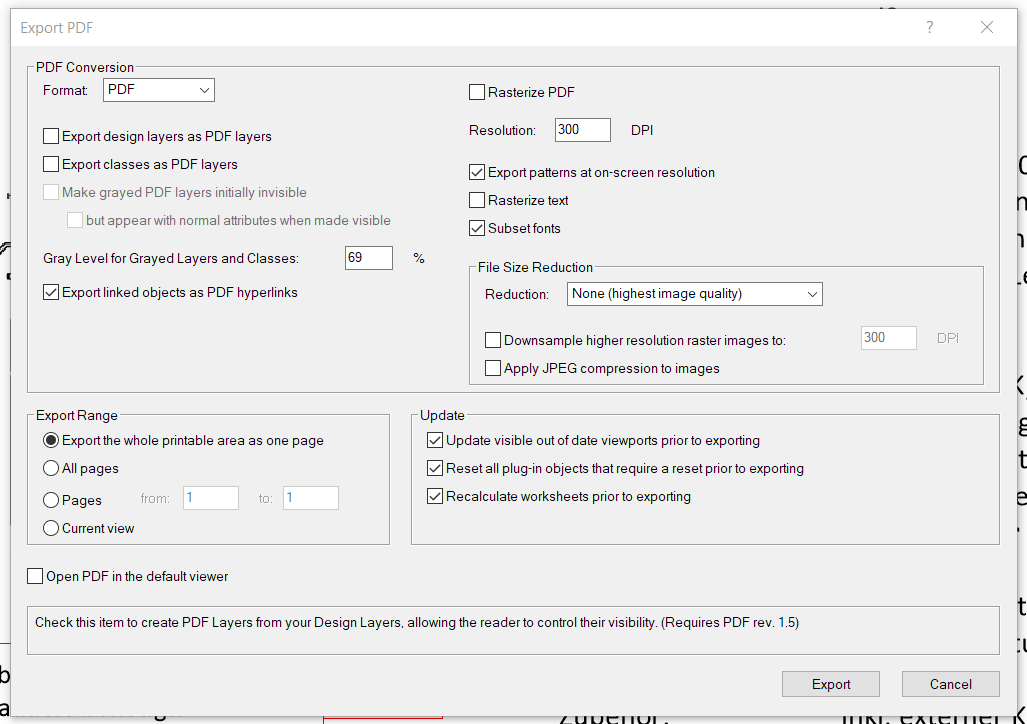
Task: Enable Open PDF in the default viewer
Action: point(35,576)
